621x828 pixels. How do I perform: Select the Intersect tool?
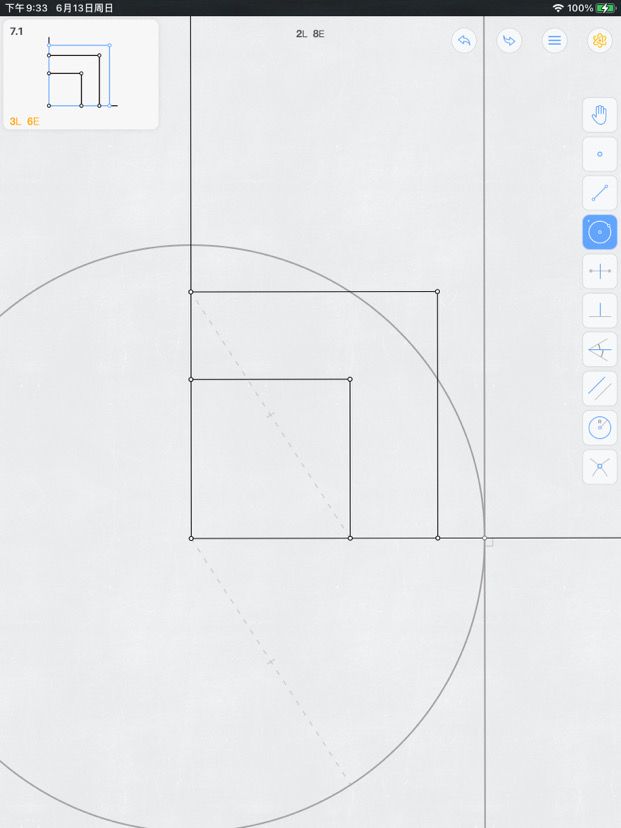click(599, 467)
